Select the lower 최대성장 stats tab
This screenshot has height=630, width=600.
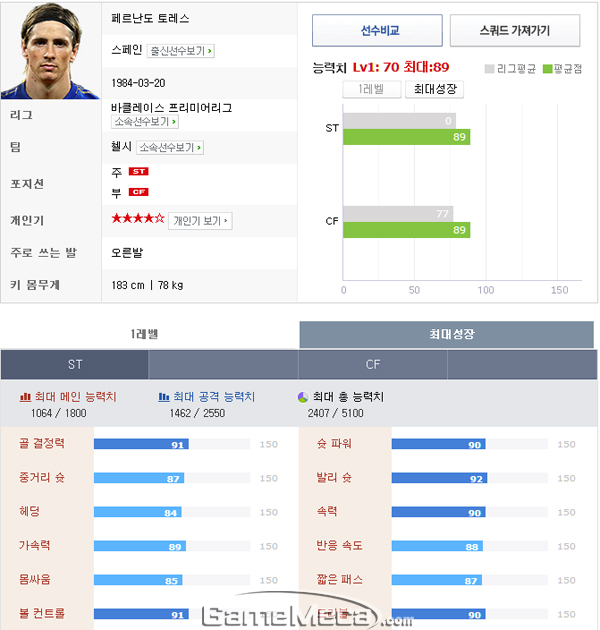point(446,334)
